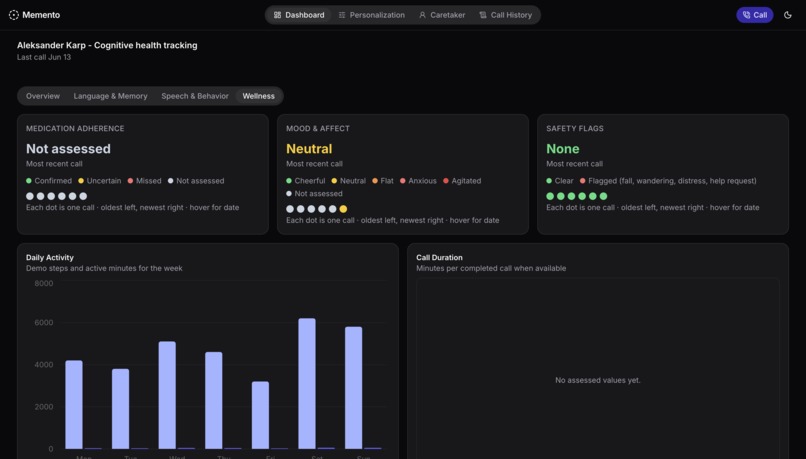Click the Monday steps bar
Screen dimensions: 806x459
(x=74, y=405)
